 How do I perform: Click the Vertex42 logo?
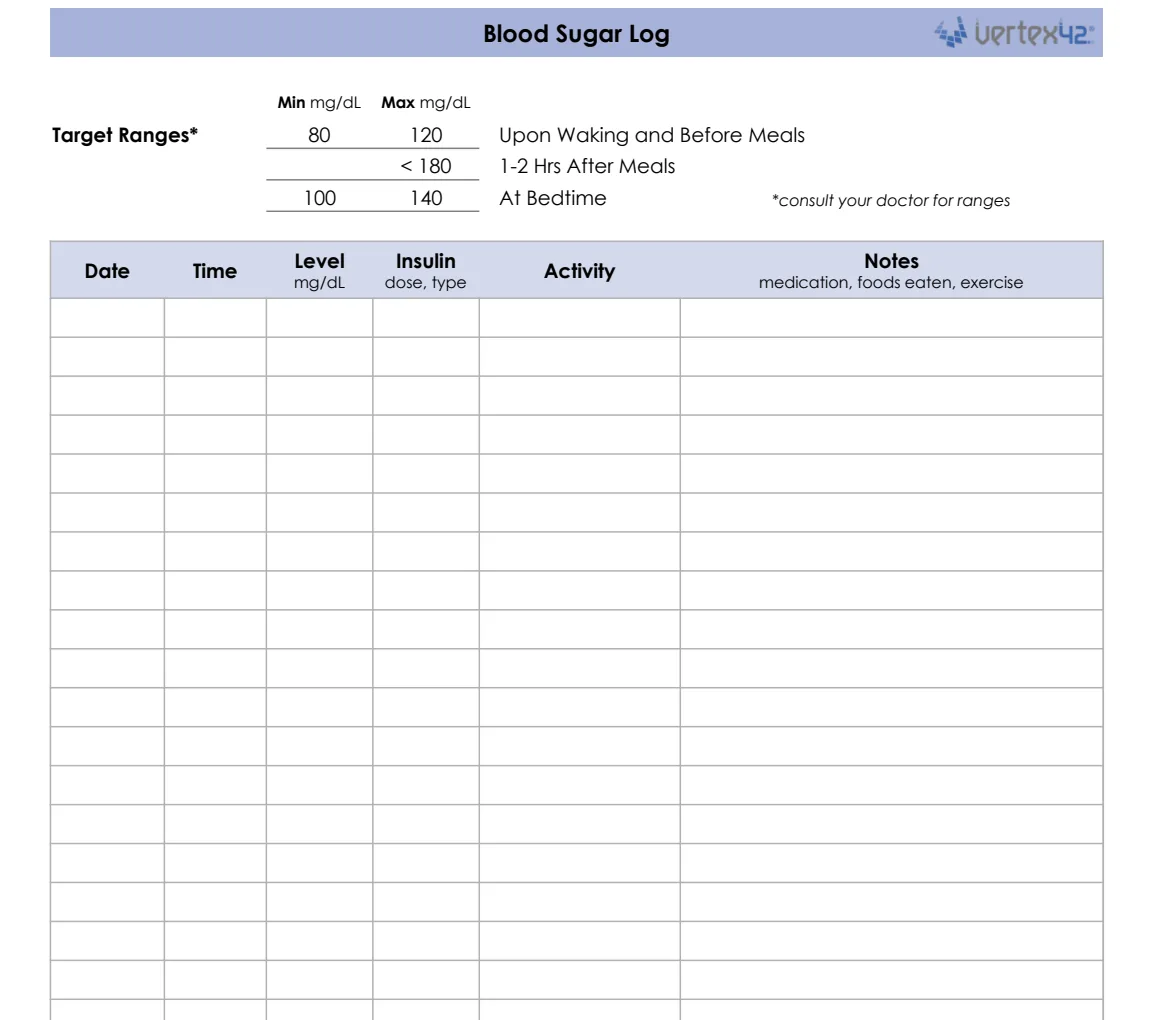pyautogui.click(x=1014, y=32)
